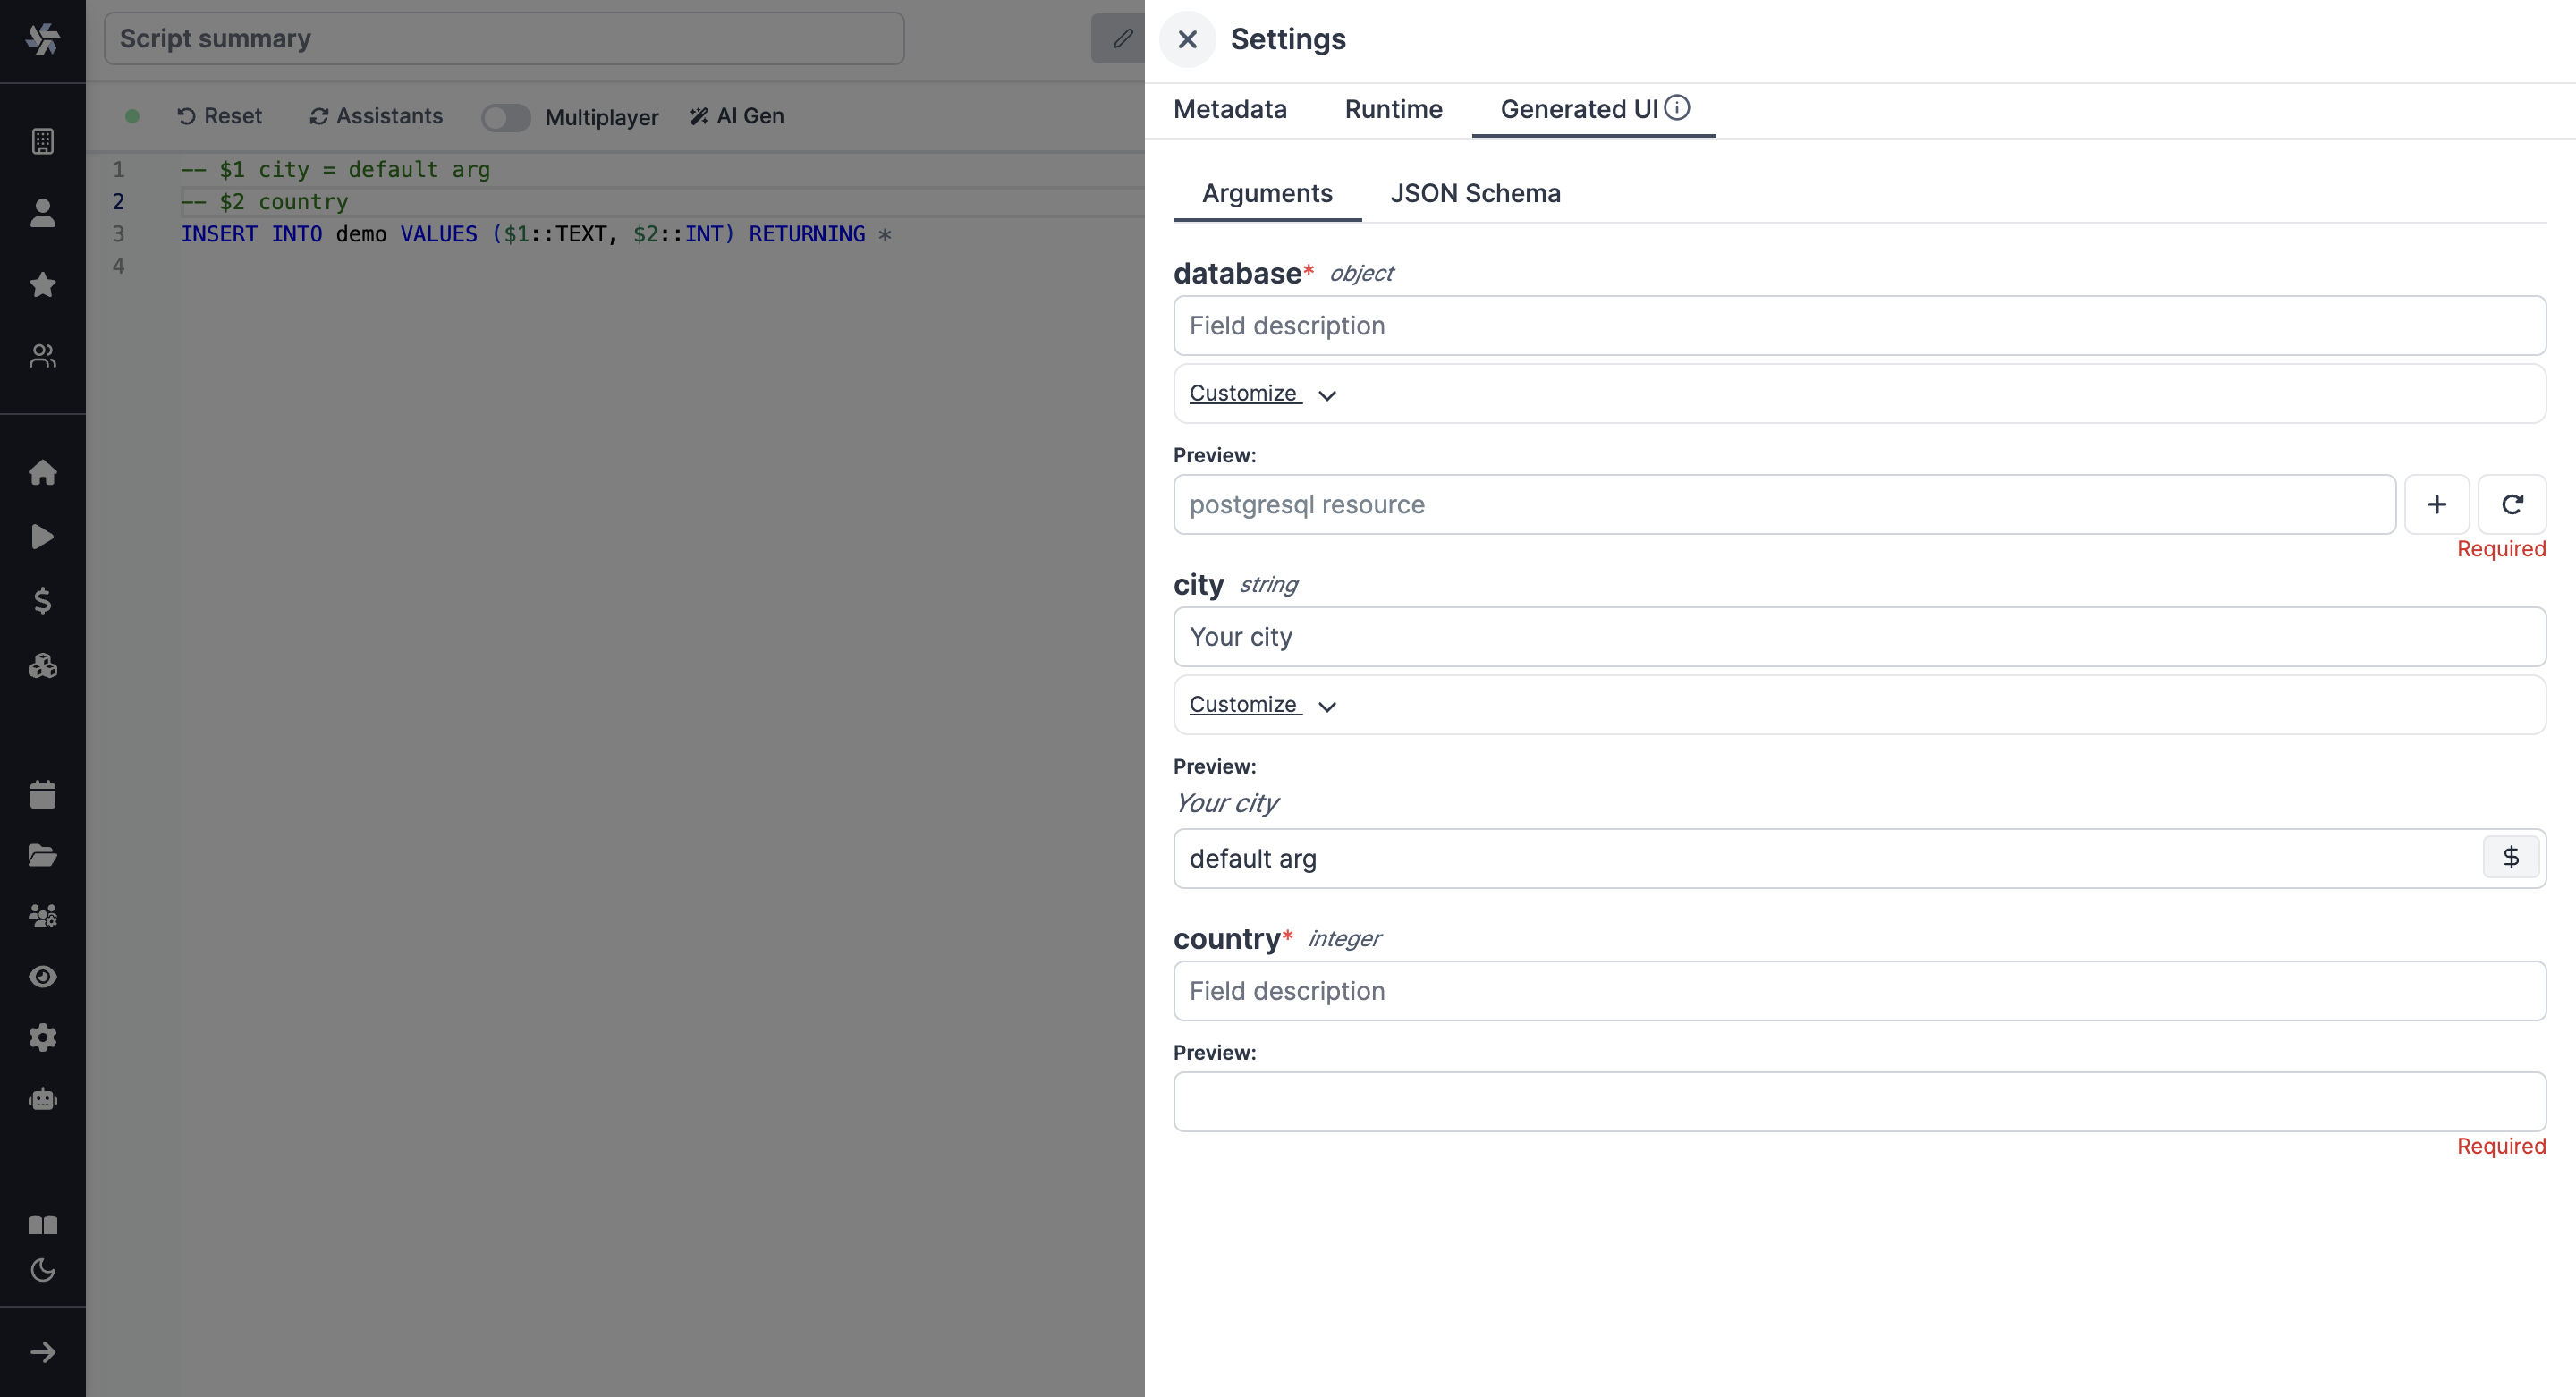The height and width of the screenshot is (1397, 2576).
Task: Open documentation via the book icon
Action: [x=43, y=1224]
